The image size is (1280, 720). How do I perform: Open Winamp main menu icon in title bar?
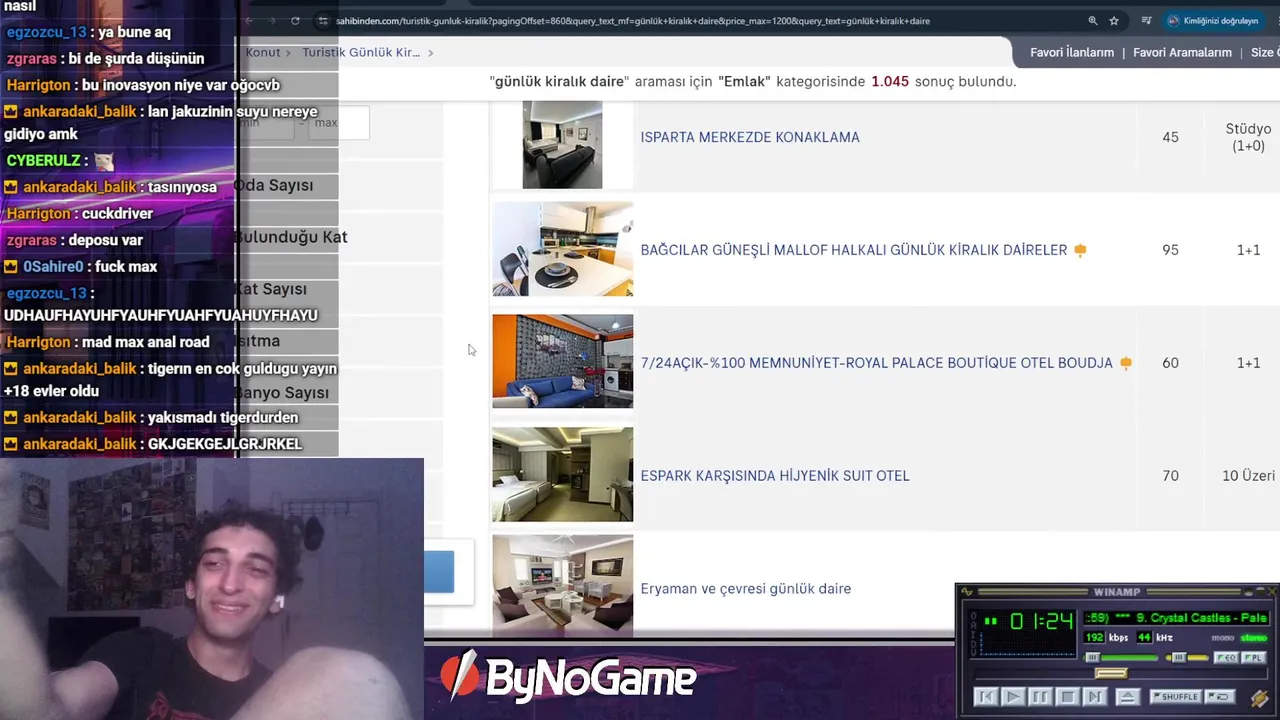pyautogui.click(x=967, y=592)
